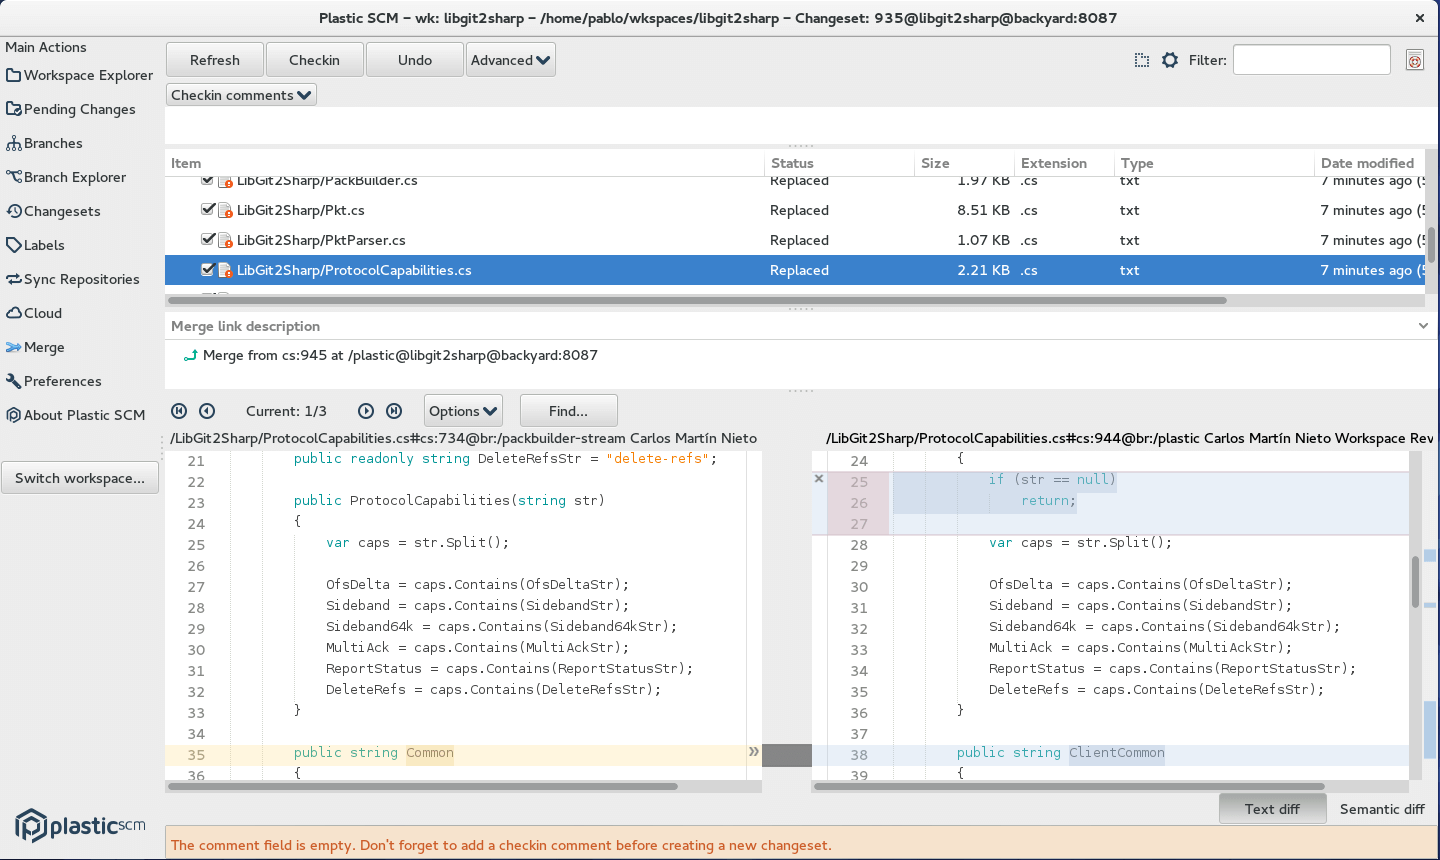Open the Labels view
The height and width of the screenshot is (860, 1440).
pos(36,245)
